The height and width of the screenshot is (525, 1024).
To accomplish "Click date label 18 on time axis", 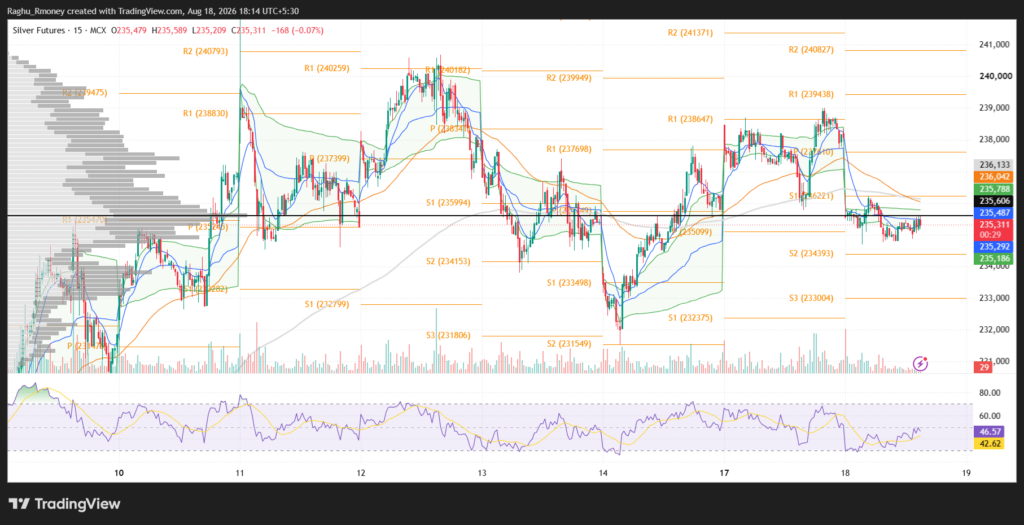I will click(x=845, y=472).
